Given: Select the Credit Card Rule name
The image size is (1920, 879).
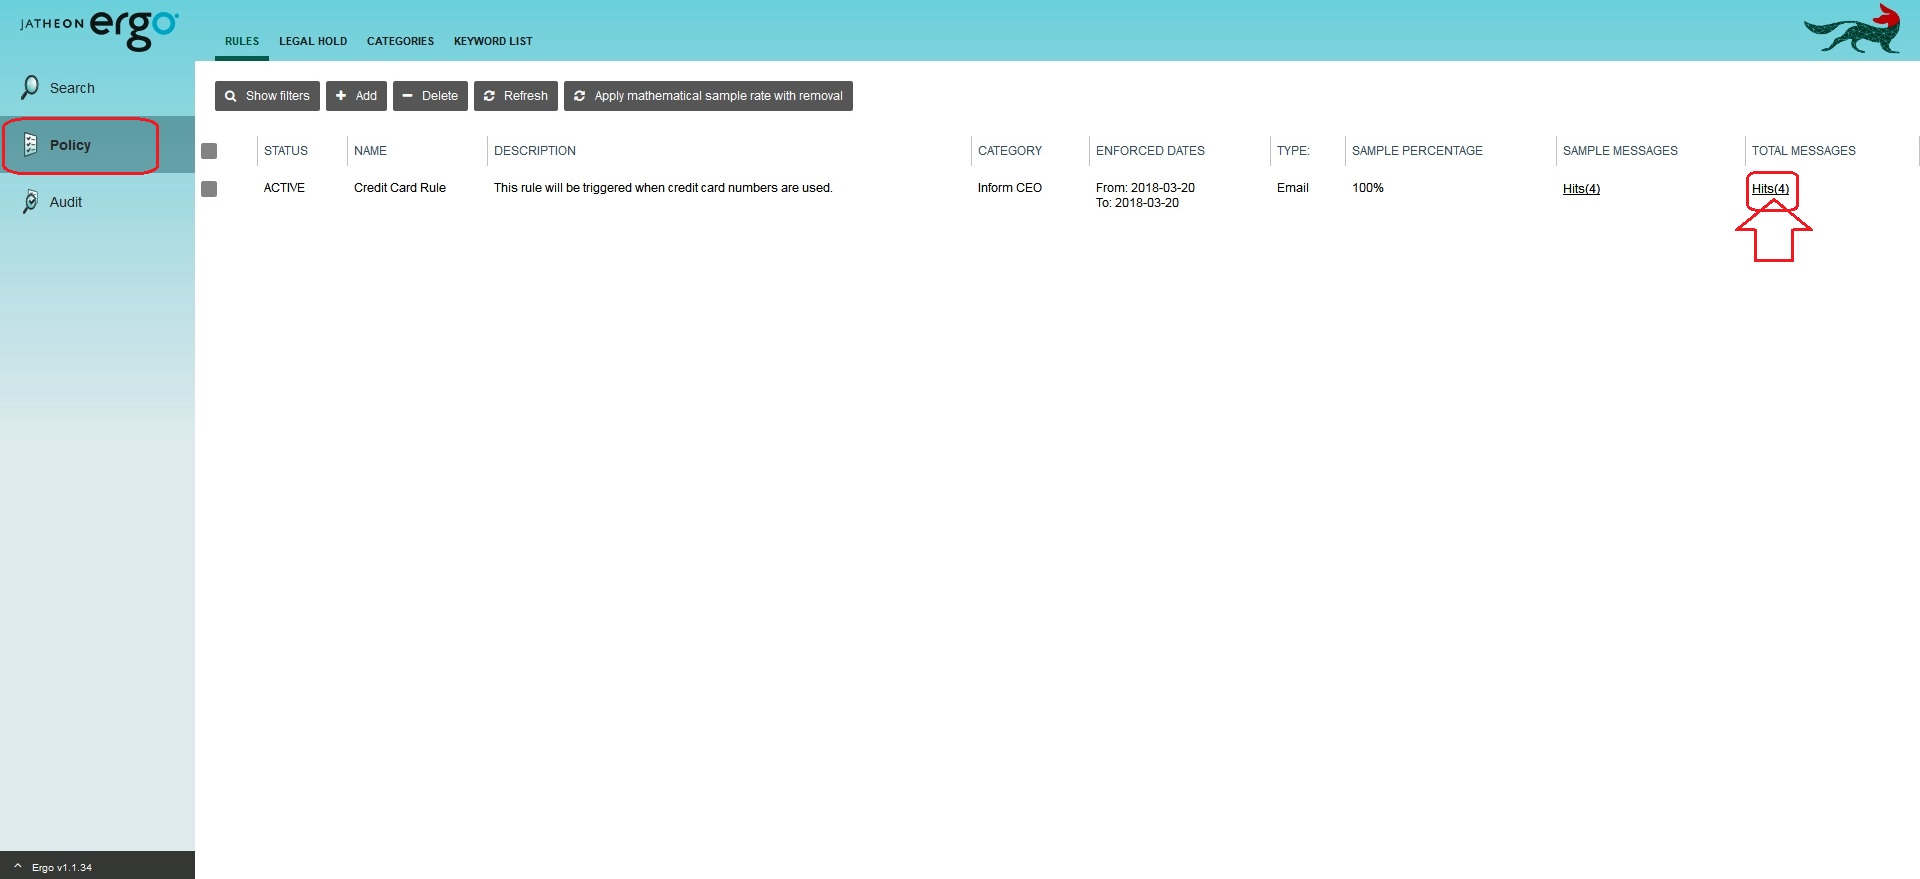Looking at the screenshot, I should (x=400, y=188).
